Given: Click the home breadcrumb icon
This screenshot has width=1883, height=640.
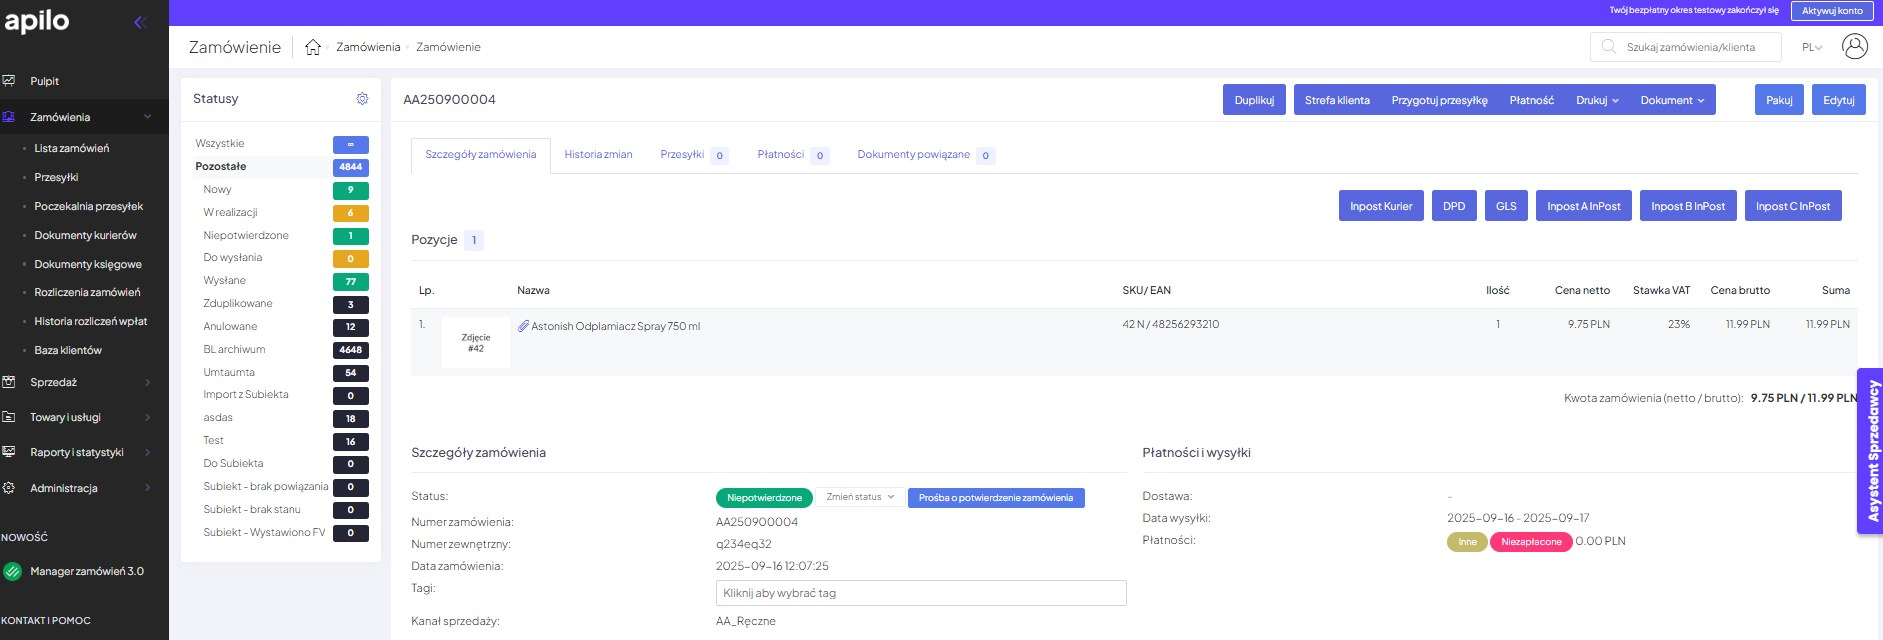Looking at the screenshot, I should [x=313, y=47].
